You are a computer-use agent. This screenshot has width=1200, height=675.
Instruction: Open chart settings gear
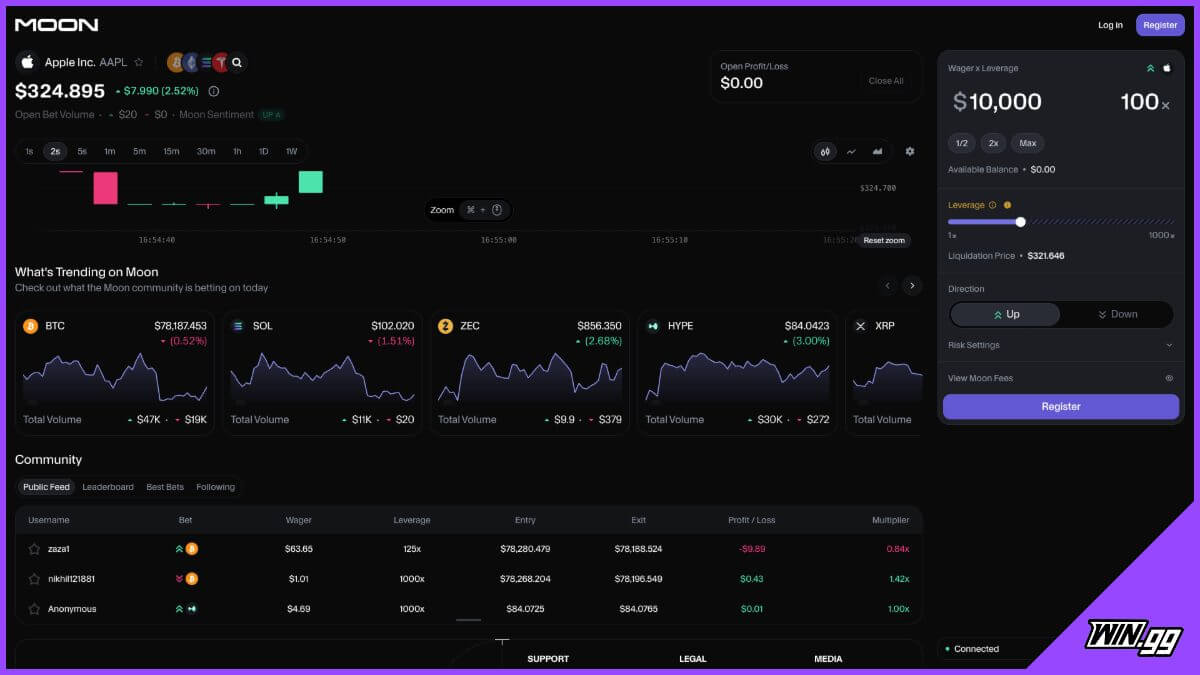point(910,151)
